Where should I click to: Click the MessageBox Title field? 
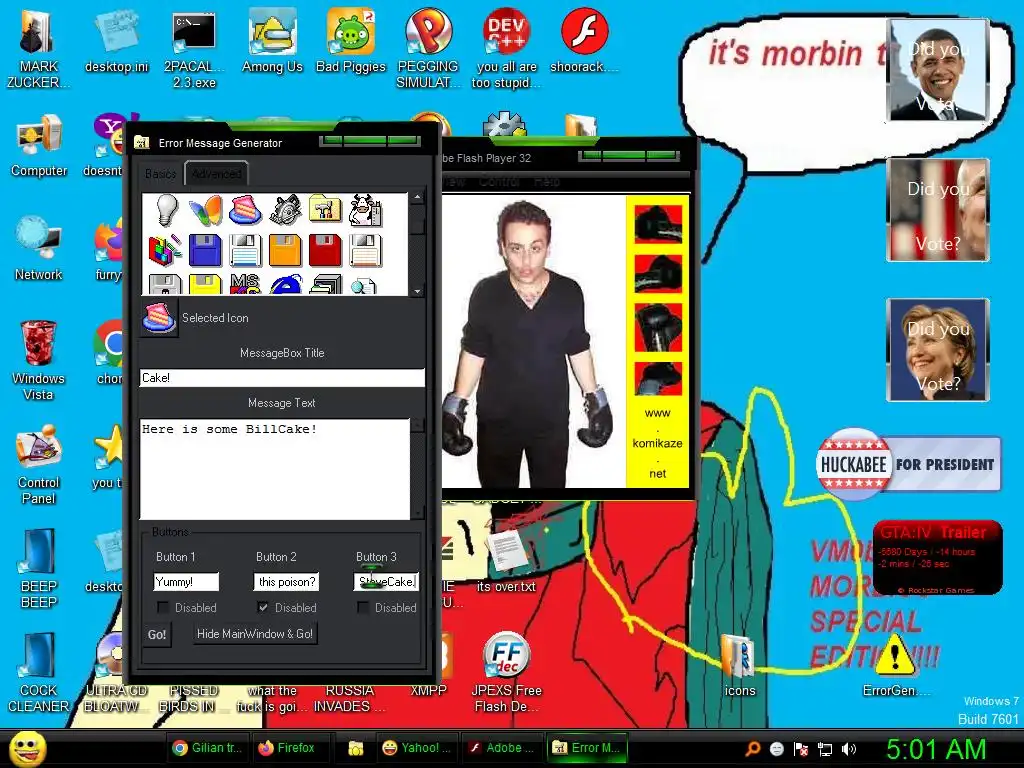click(281, 377)
